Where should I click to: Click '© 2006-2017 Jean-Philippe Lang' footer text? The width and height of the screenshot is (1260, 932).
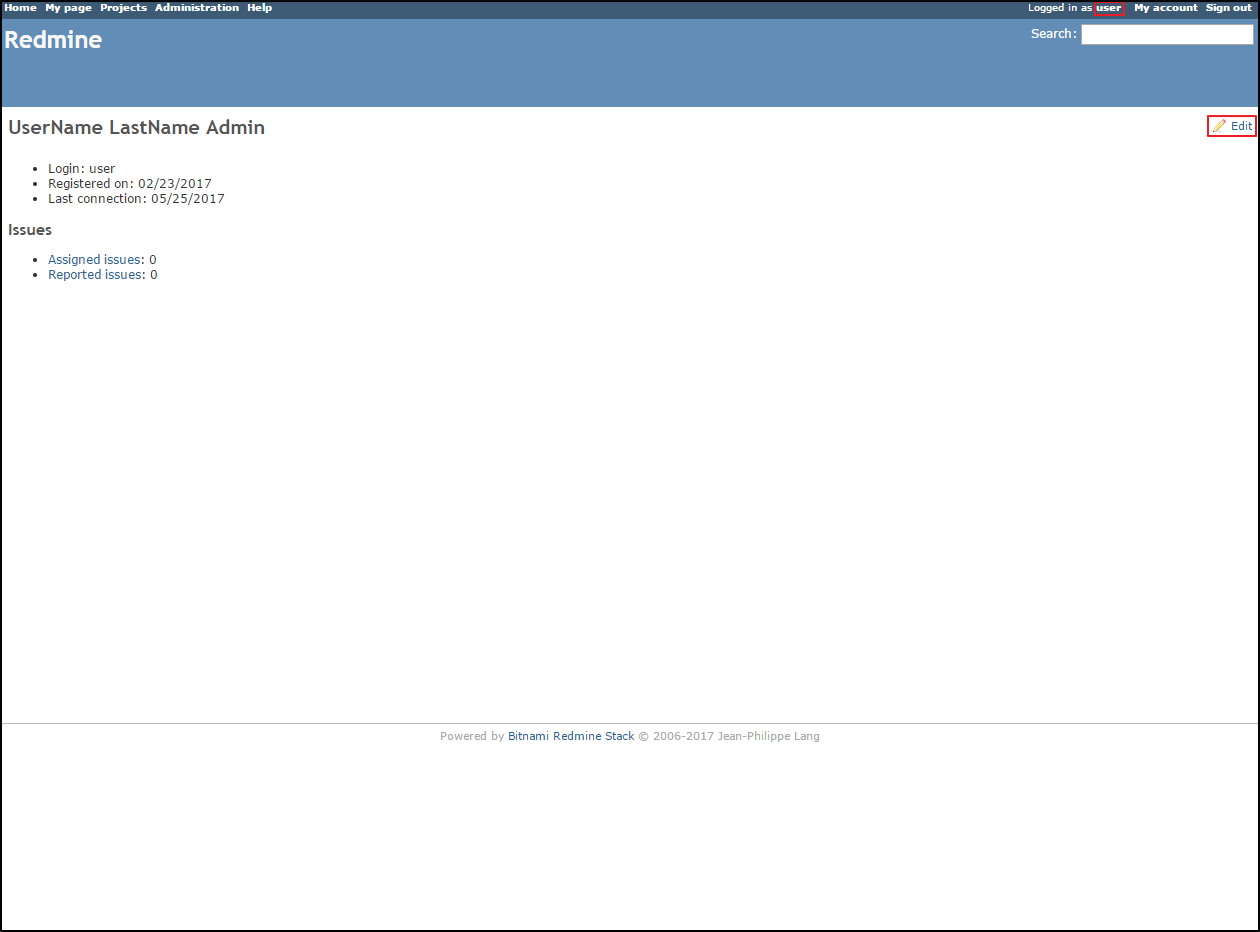(729, 736)
